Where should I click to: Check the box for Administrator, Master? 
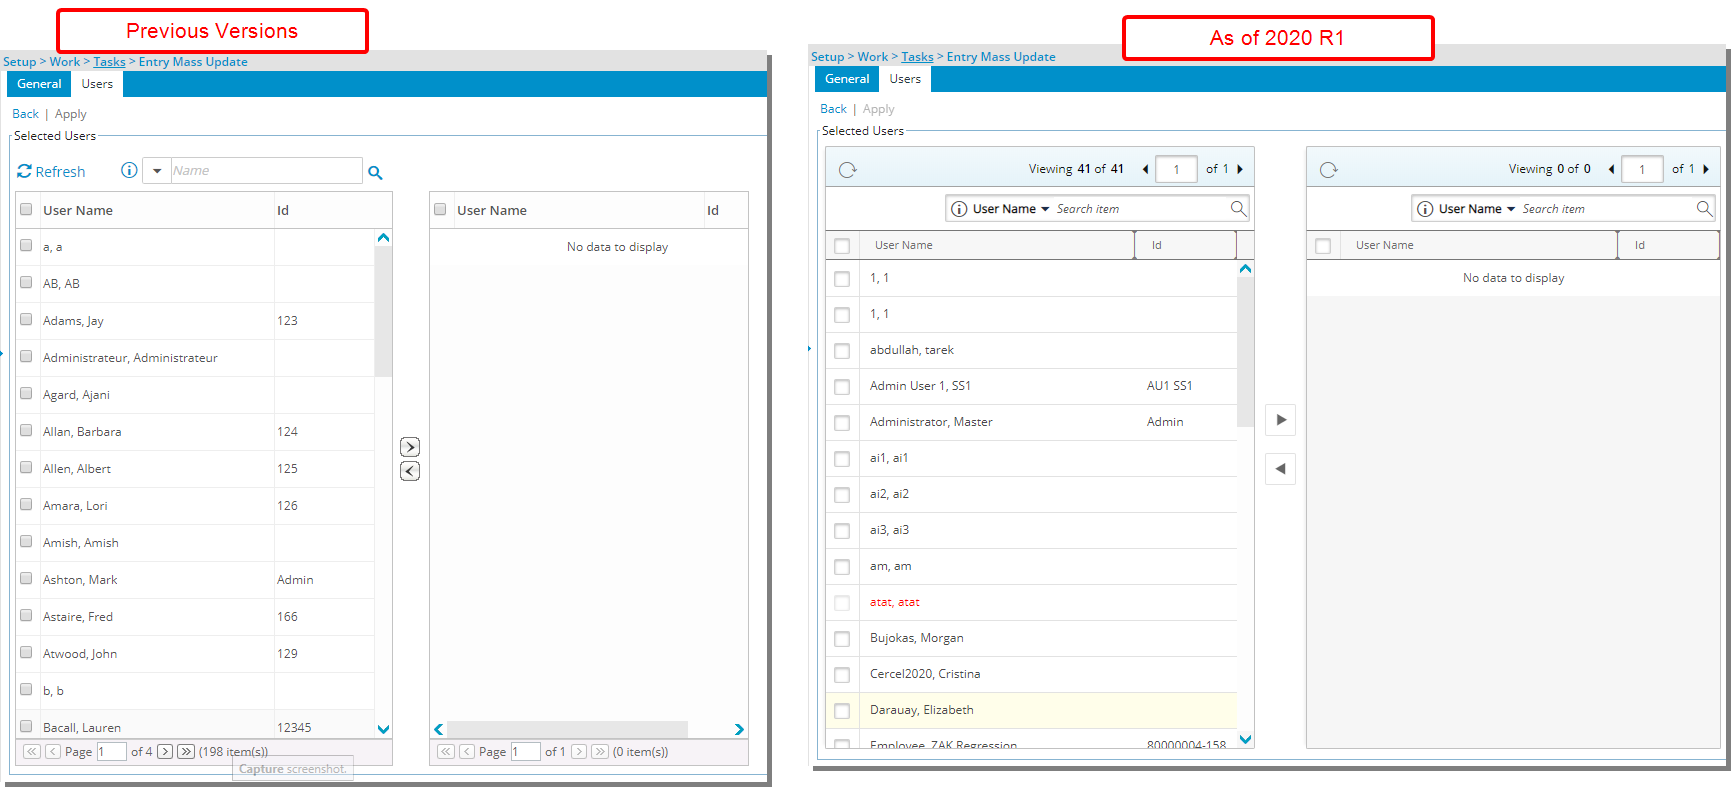point(842,423)
